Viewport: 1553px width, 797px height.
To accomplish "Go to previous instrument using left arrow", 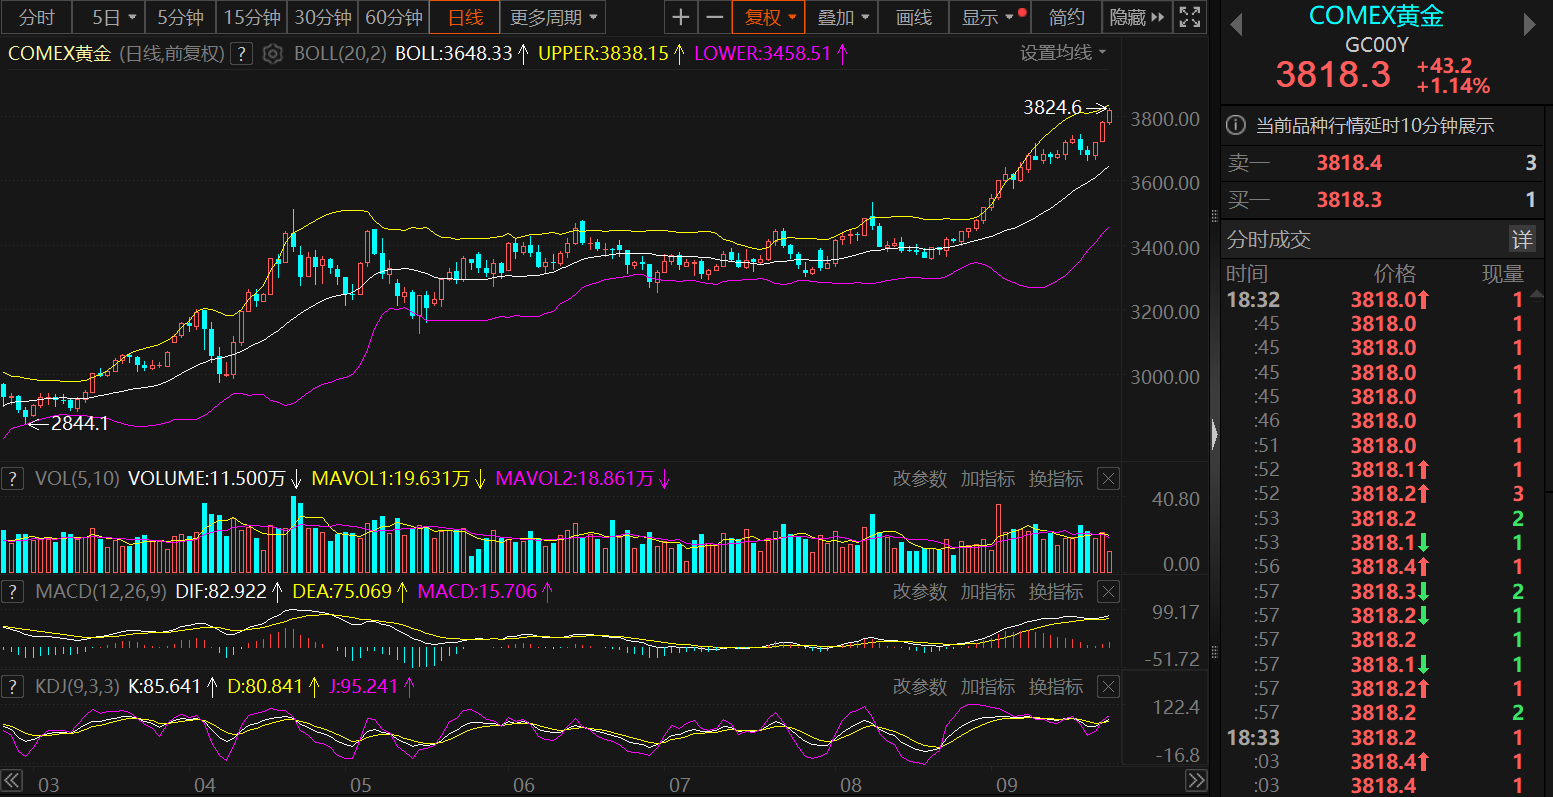I will tap(1236, 25).
